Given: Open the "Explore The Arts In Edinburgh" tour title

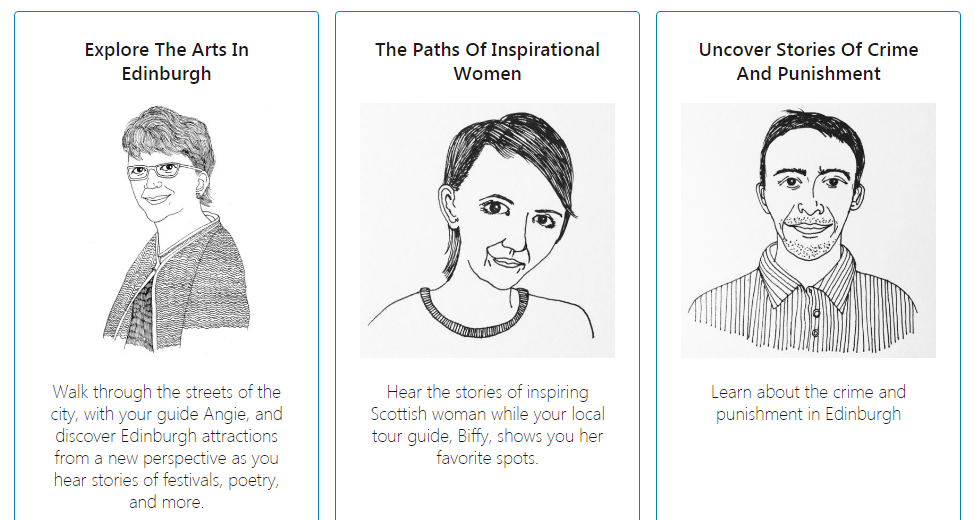Looking at the screenshot, I should [167, 62].
